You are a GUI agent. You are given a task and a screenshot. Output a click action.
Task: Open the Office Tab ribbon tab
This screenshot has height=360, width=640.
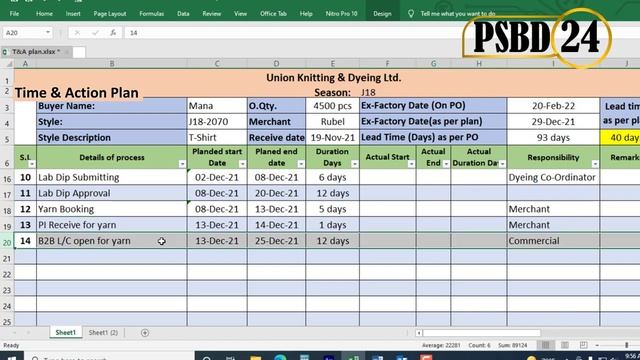[x=273, y=13]
